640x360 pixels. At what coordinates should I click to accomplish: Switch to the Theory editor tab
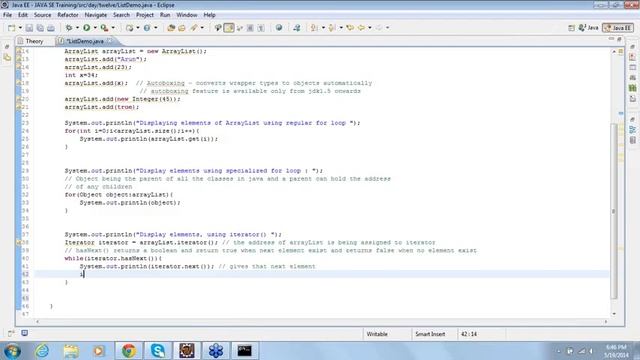(x=34, y=41)
